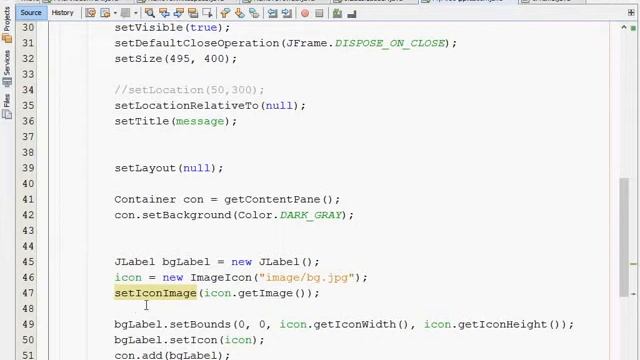Image resolution: width=640 pixels, height=360 pixels.
Task: Click the vertical scrollbar up arrow
Action: tap(624, 27)
